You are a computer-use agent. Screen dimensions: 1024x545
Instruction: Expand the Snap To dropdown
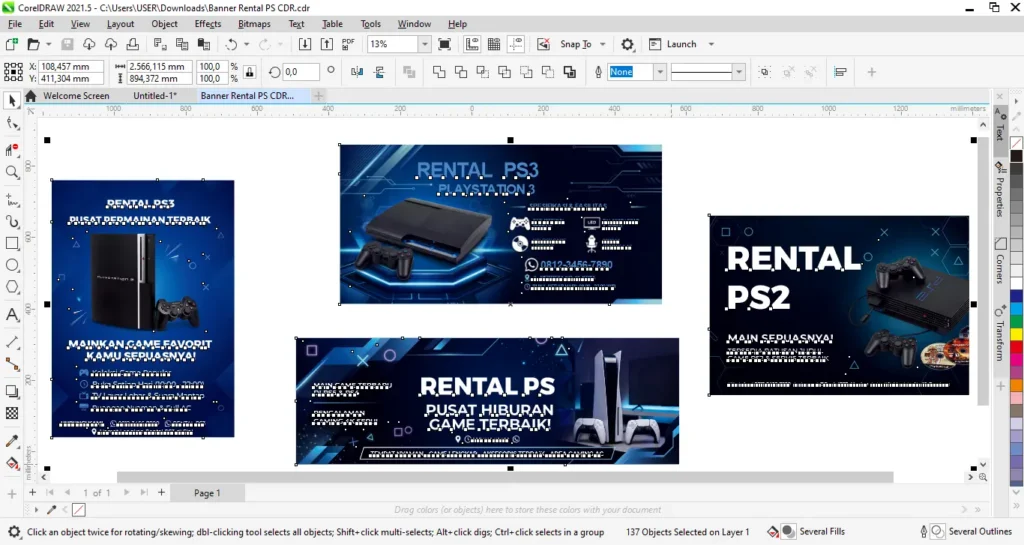coord(602,44)
